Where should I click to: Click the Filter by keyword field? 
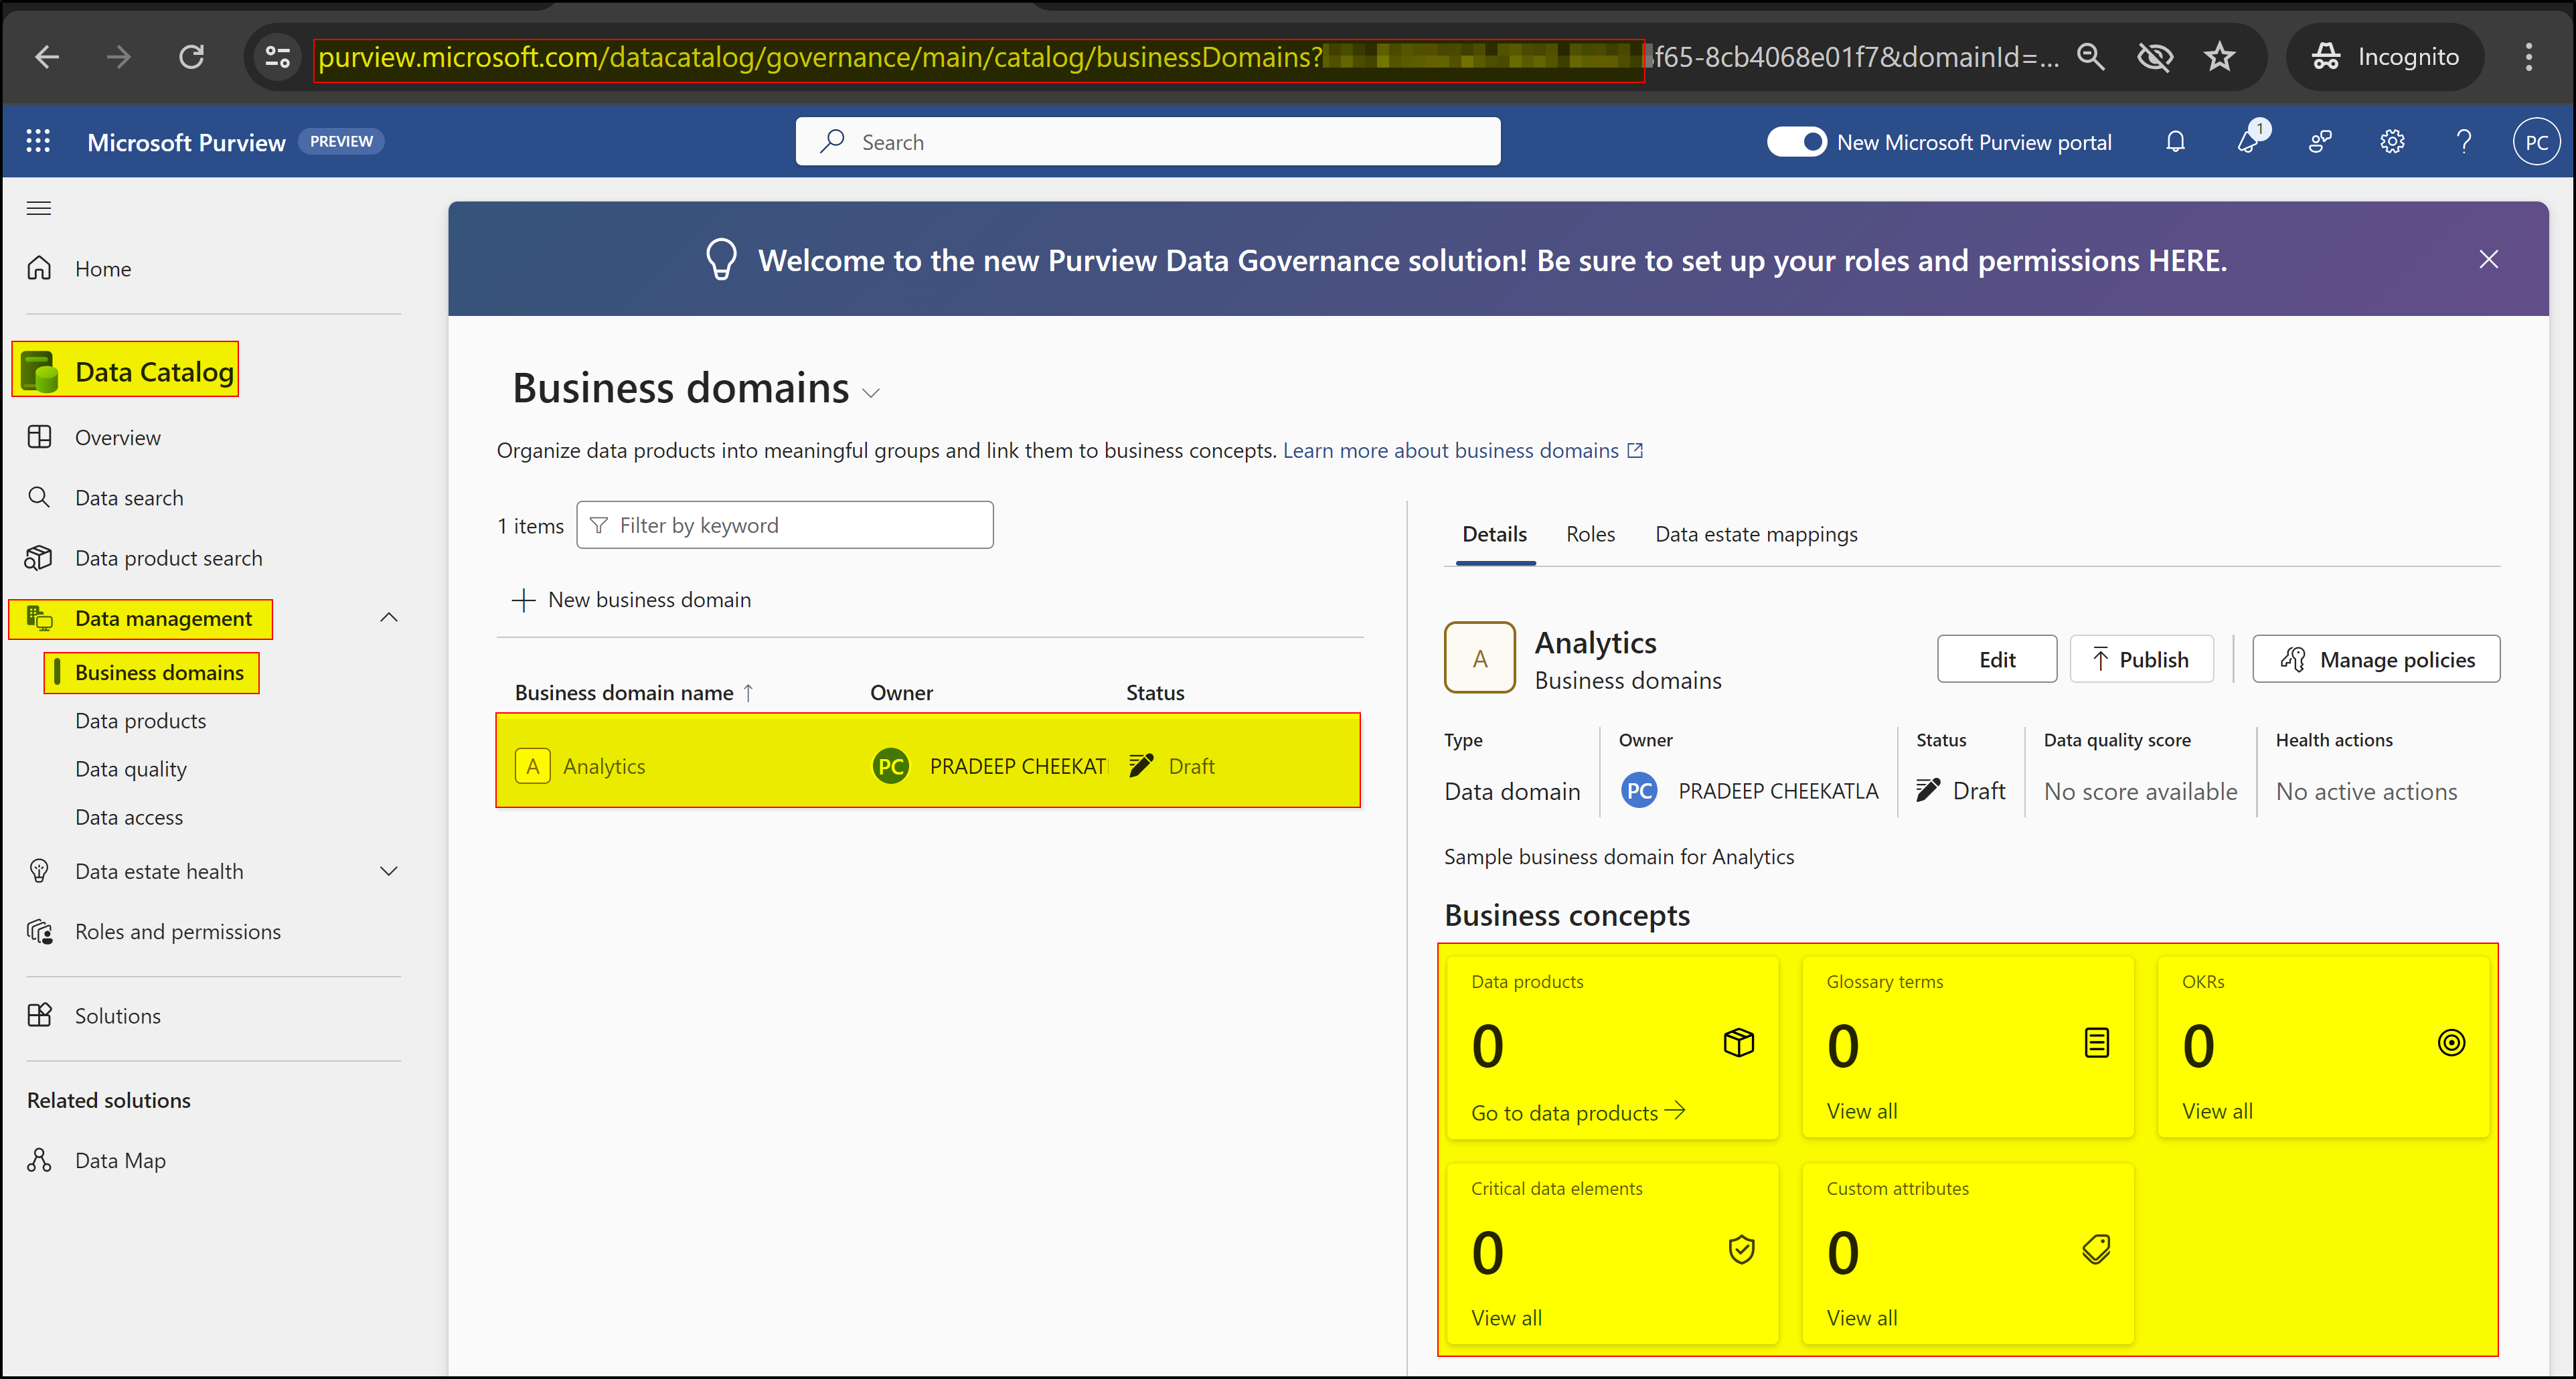784,525
